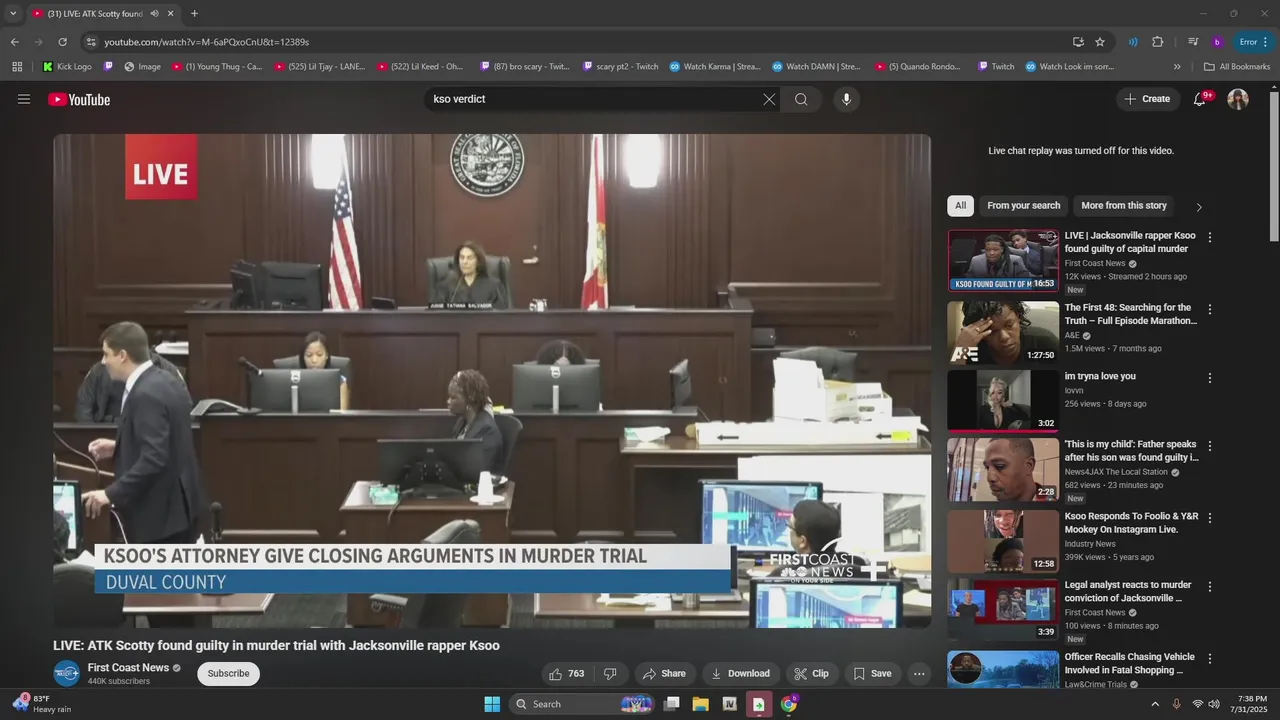Submit search with the magnifier button

801,99
